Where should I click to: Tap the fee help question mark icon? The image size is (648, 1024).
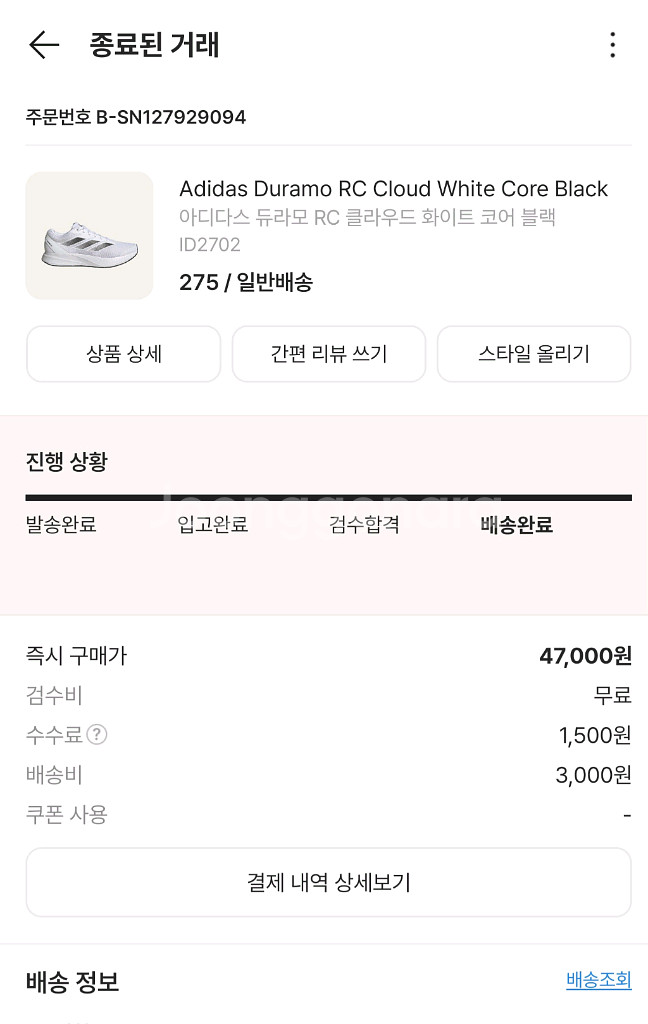(x=96, y=735)
